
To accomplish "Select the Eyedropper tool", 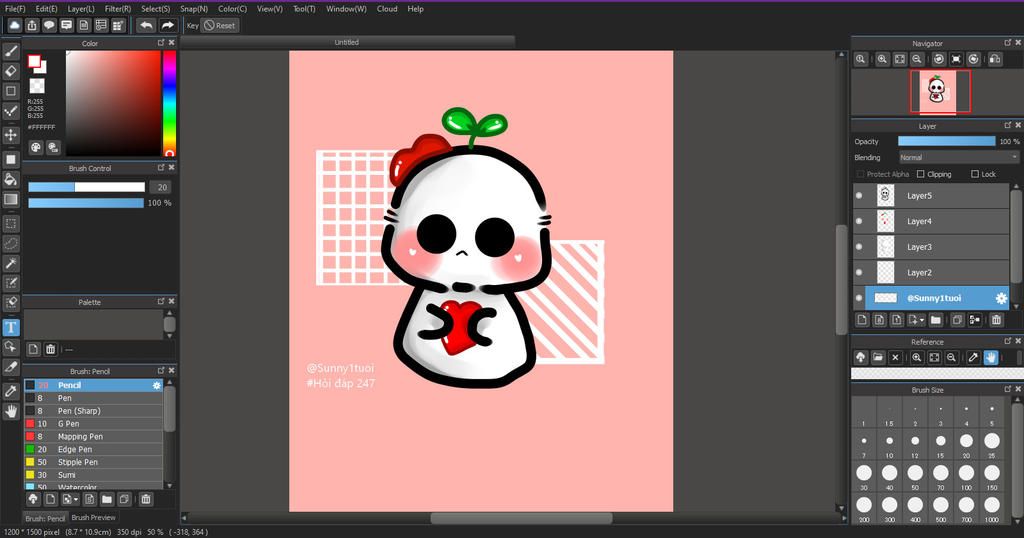I will point(10,391).
